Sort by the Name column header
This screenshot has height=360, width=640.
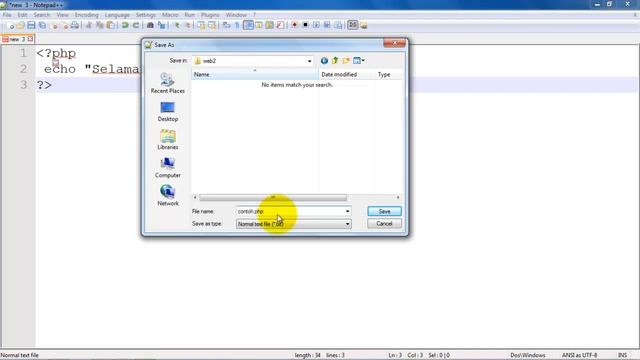point(254,74)
